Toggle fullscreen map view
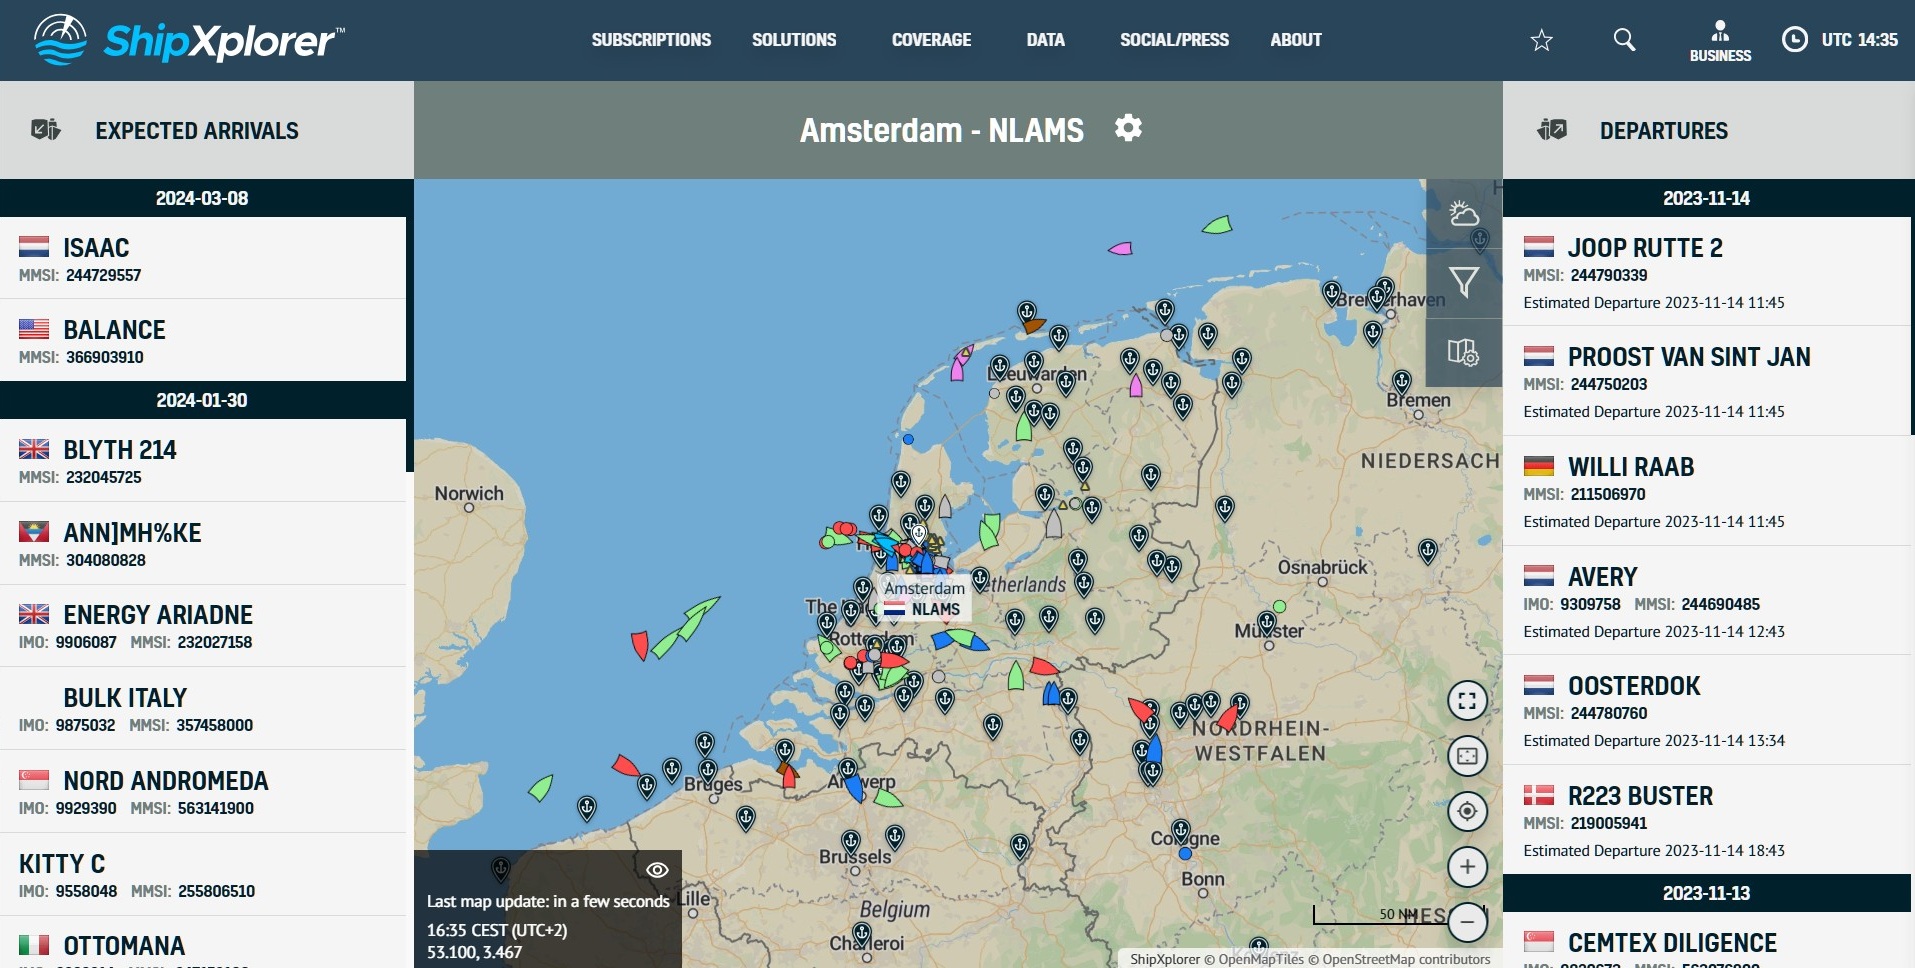 1467,701
